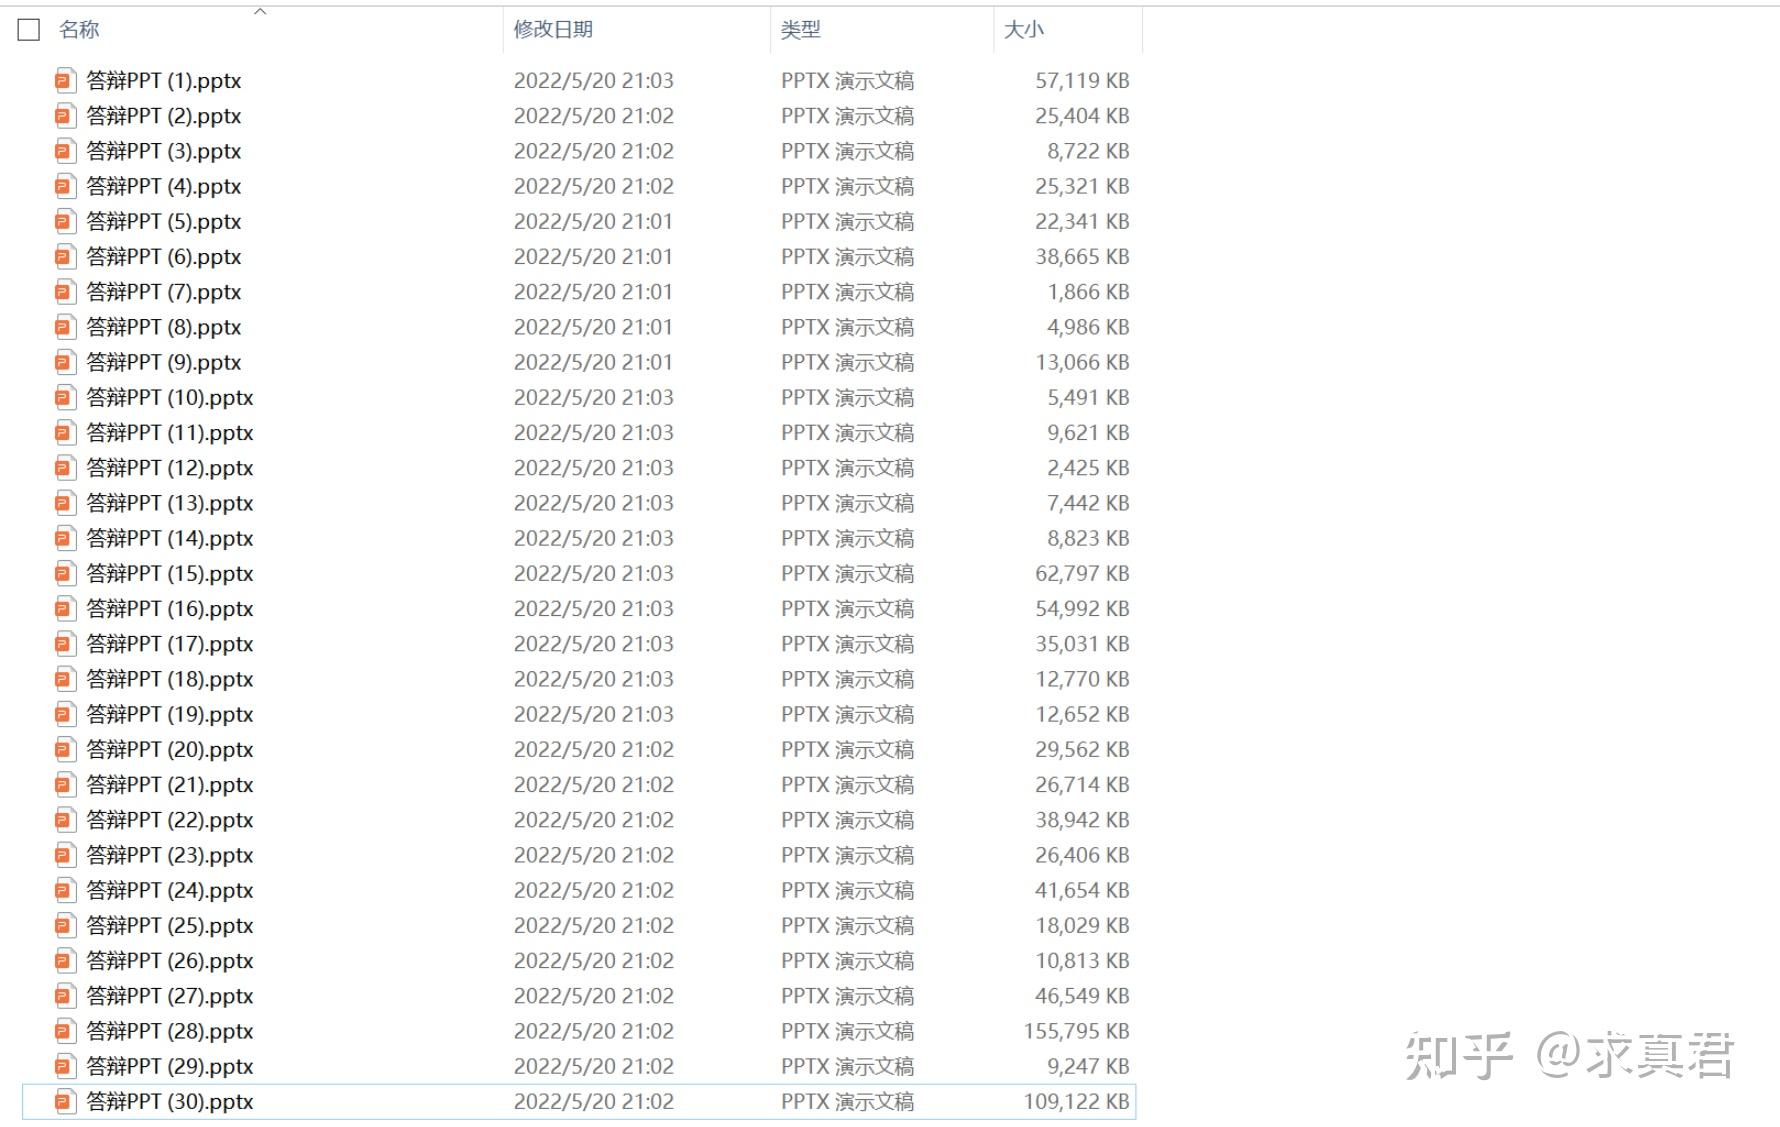Pick the PowerPoint icon beside 答辩PPT (11).pptx
This screenshot has width=1780, height=1127.
coord(65,432)
